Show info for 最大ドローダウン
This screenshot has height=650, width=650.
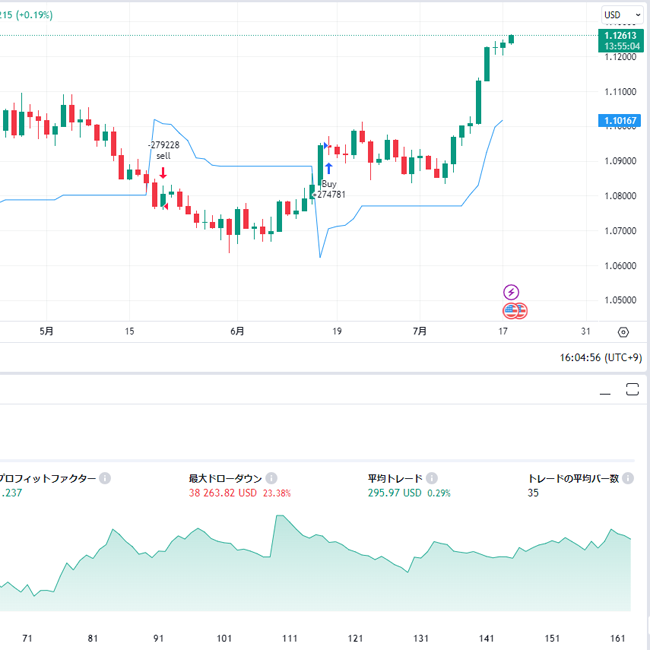coord(271,478)
